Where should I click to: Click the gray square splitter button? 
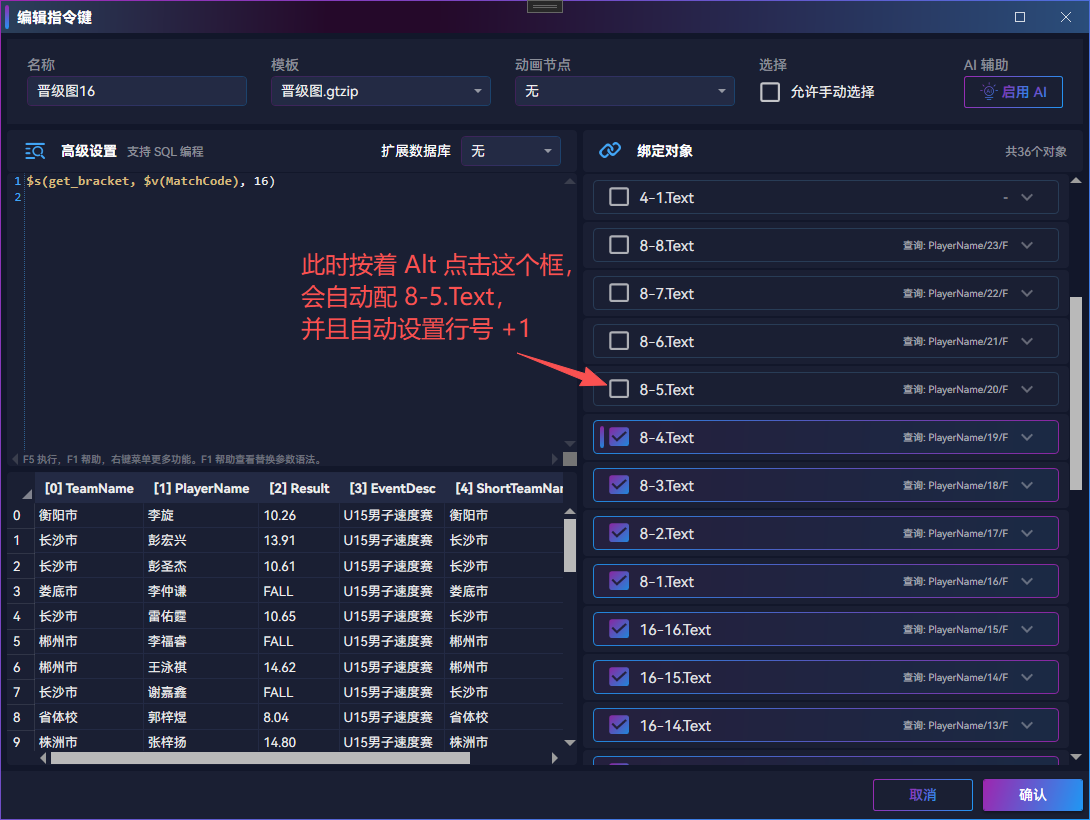click(570, 459)
